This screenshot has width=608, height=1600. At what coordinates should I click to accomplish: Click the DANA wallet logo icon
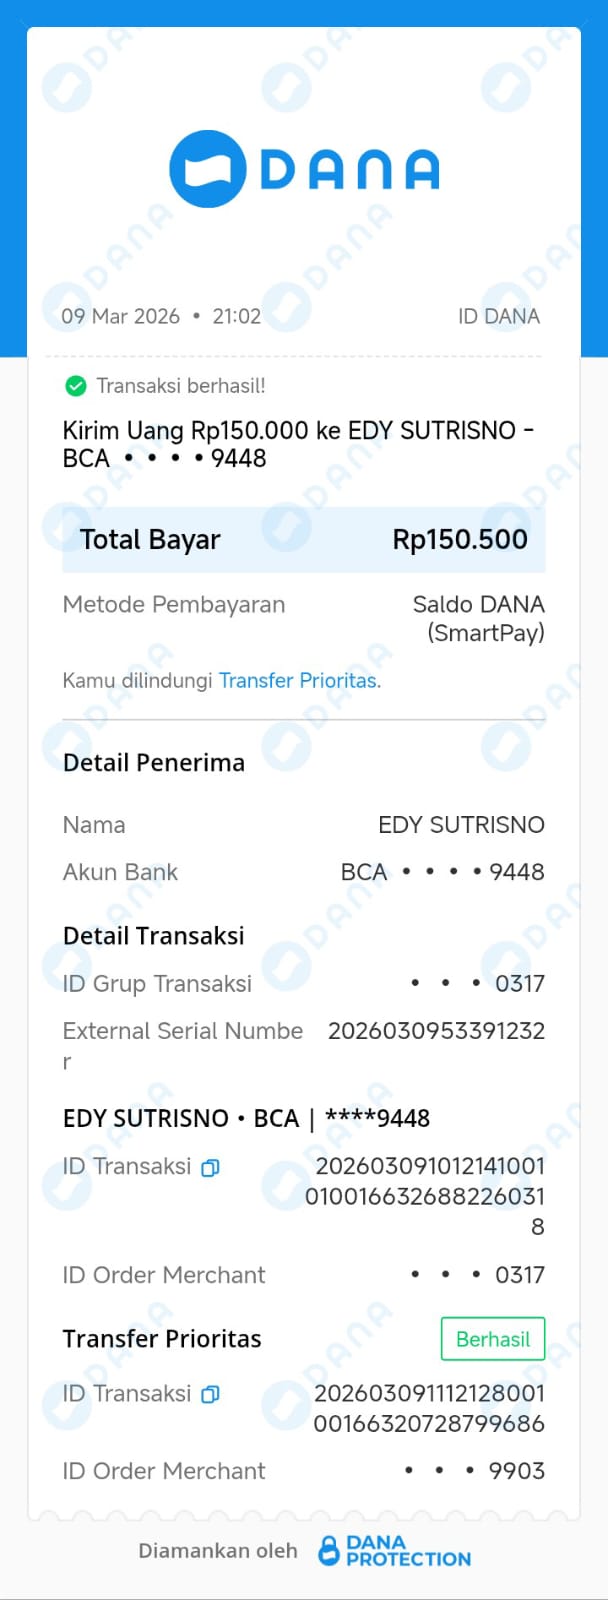coord(207,169)
